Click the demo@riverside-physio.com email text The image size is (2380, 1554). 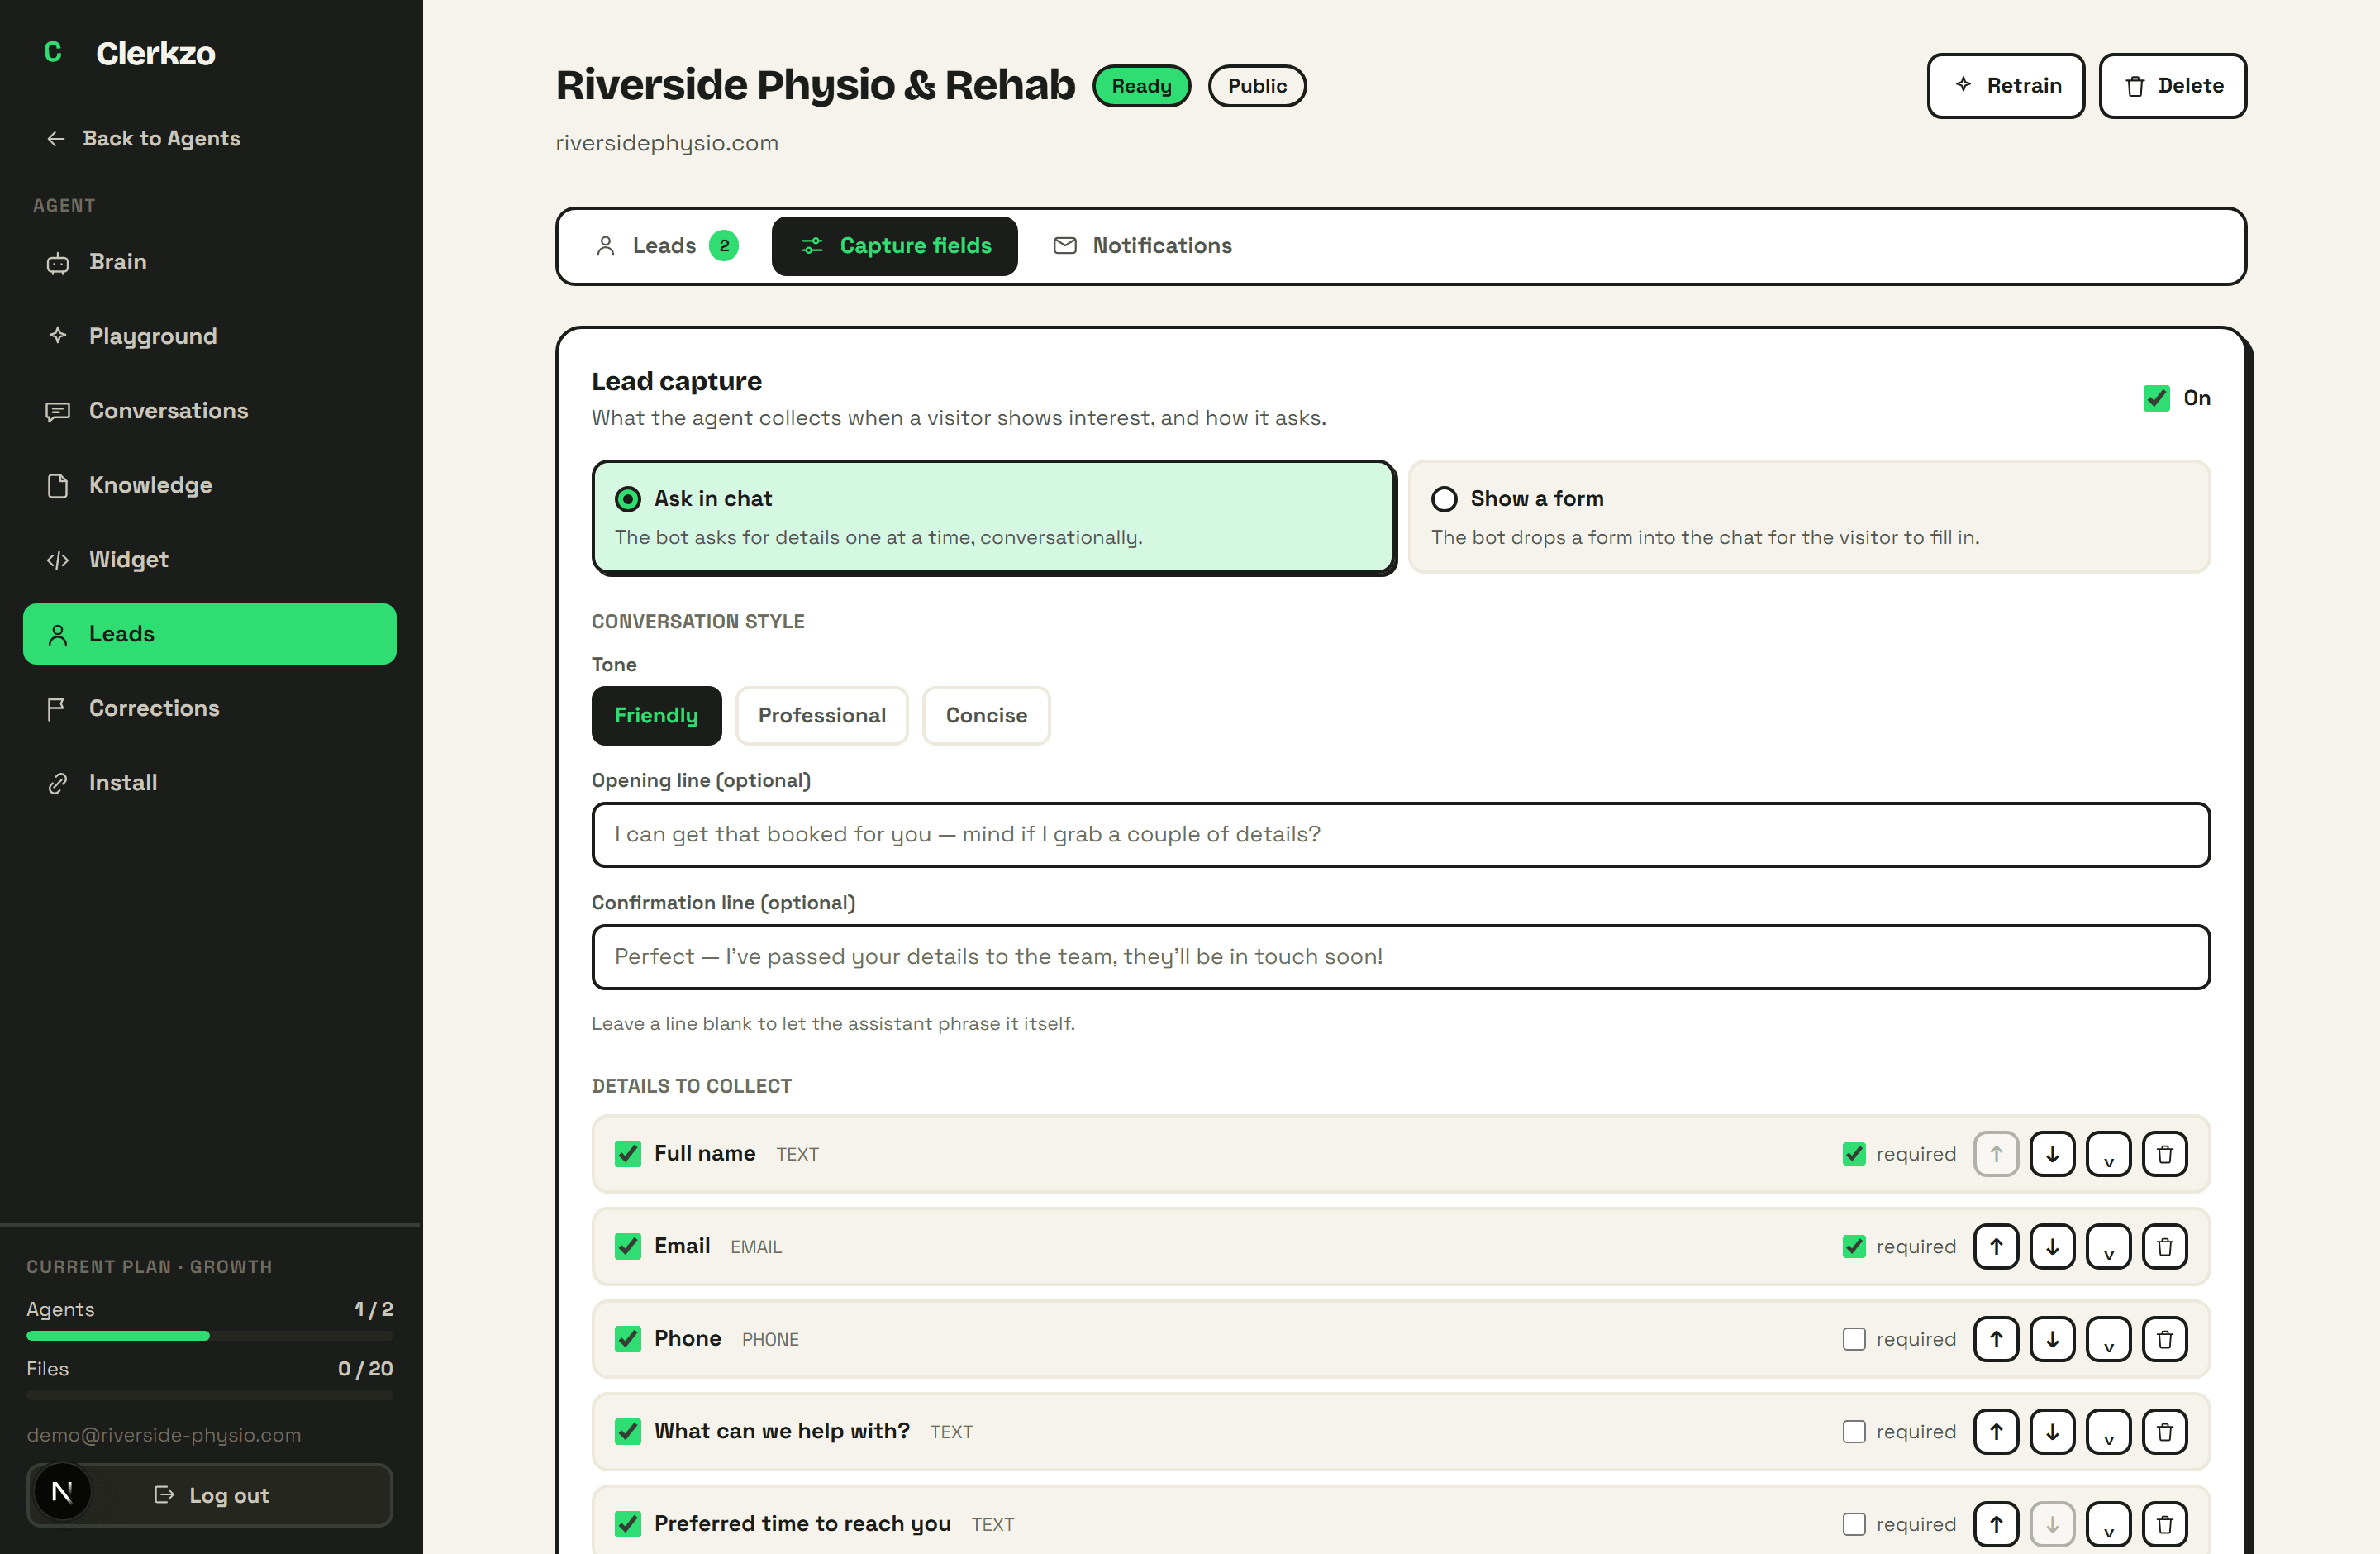pos(164,1435)
